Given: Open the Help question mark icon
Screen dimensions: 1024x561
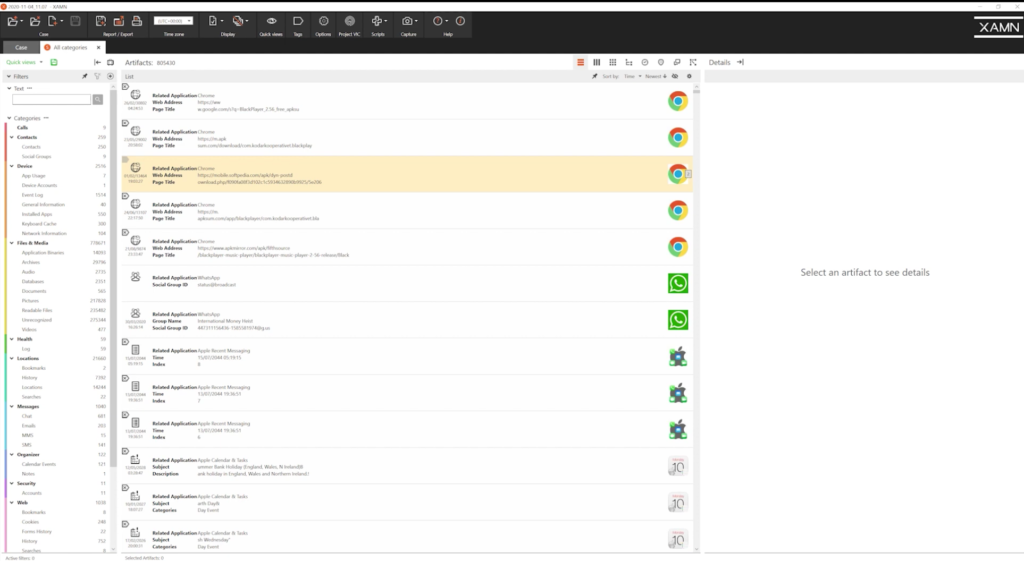Looking at the screenshot, I should click(x=439, y=21).
